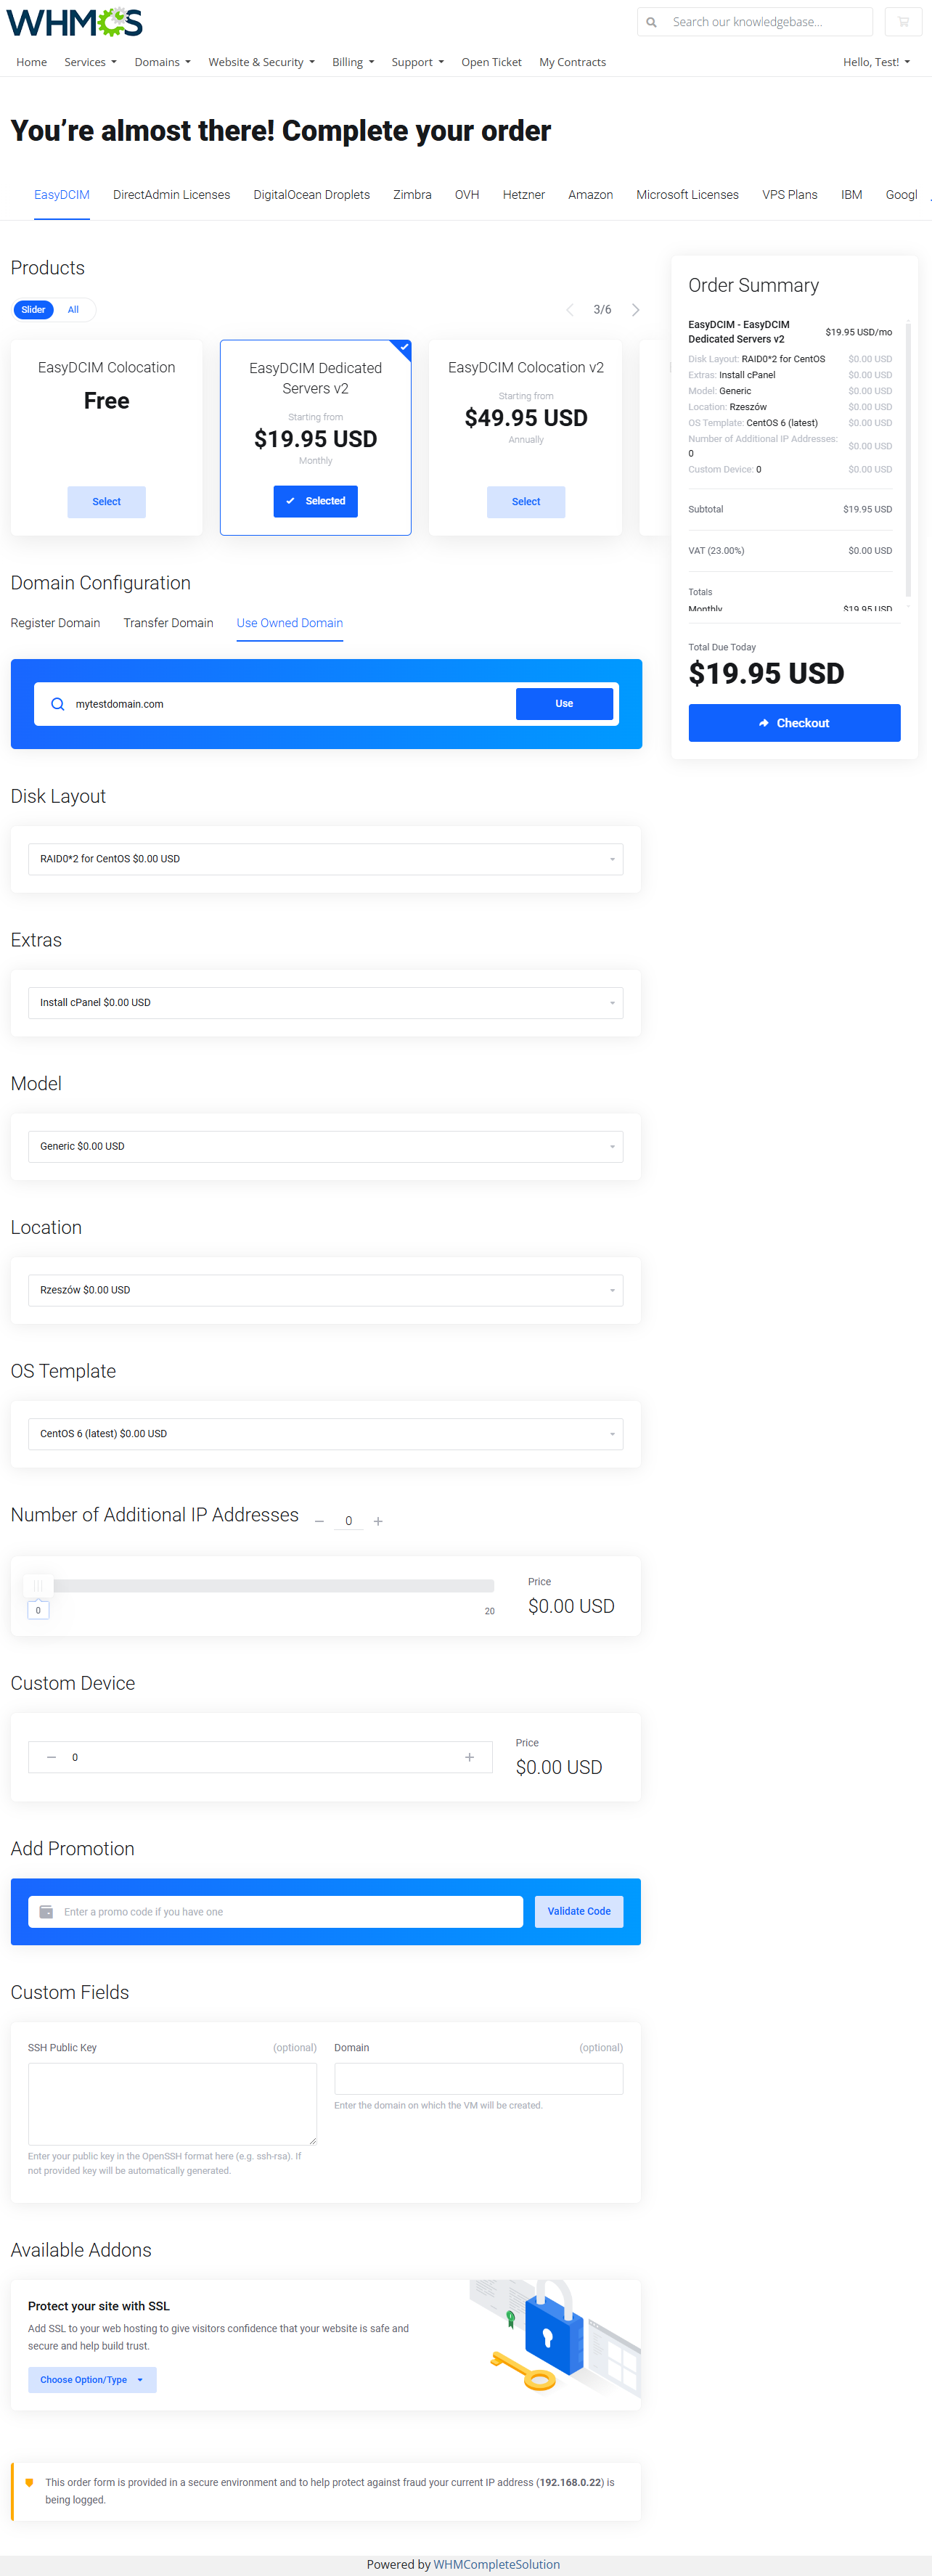Expand the OS Template dropdown
The image size is (932, 2576).
point(325,1434)
